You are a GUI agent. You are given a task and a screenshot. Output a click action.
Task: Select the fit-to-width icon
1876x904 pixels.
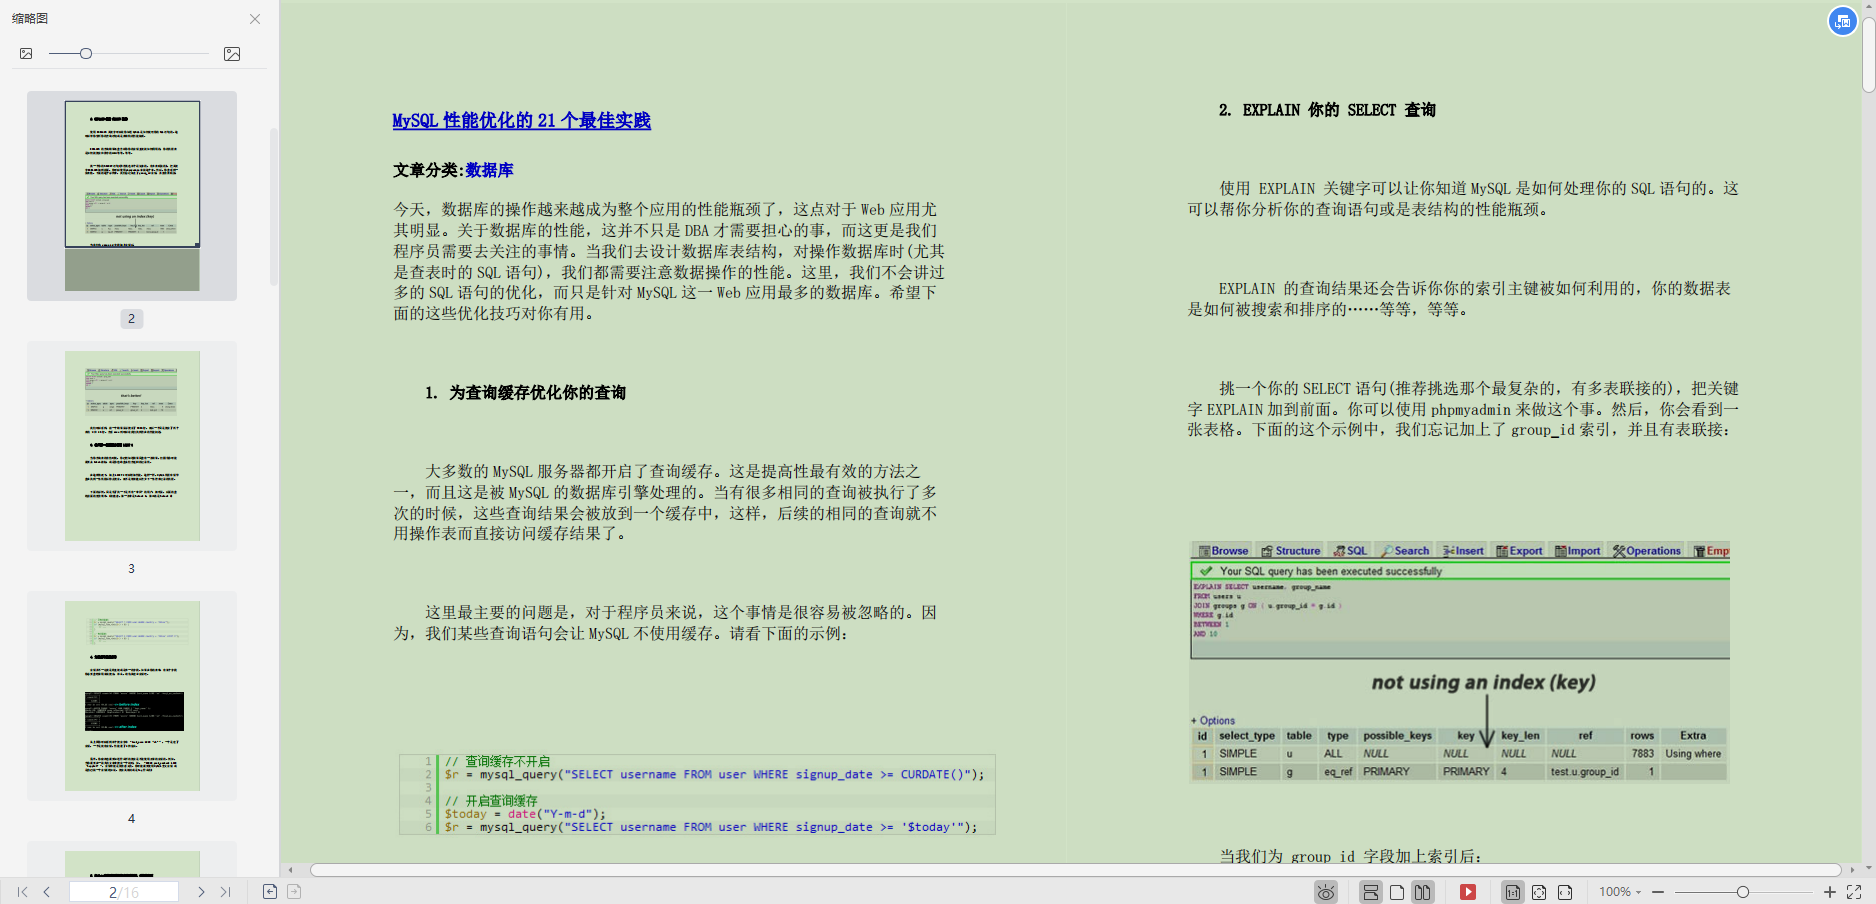point(1567,892)
